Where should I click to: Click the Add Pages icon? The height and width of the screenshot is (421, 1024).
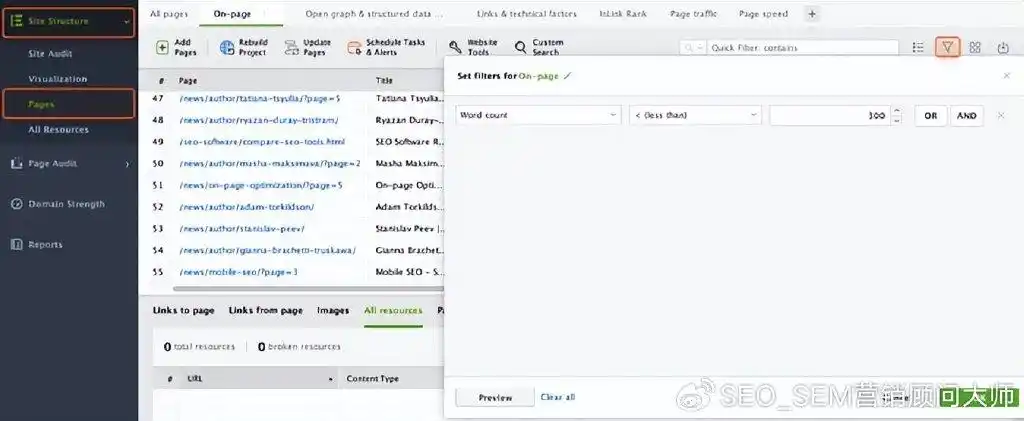tap(162, 48)
